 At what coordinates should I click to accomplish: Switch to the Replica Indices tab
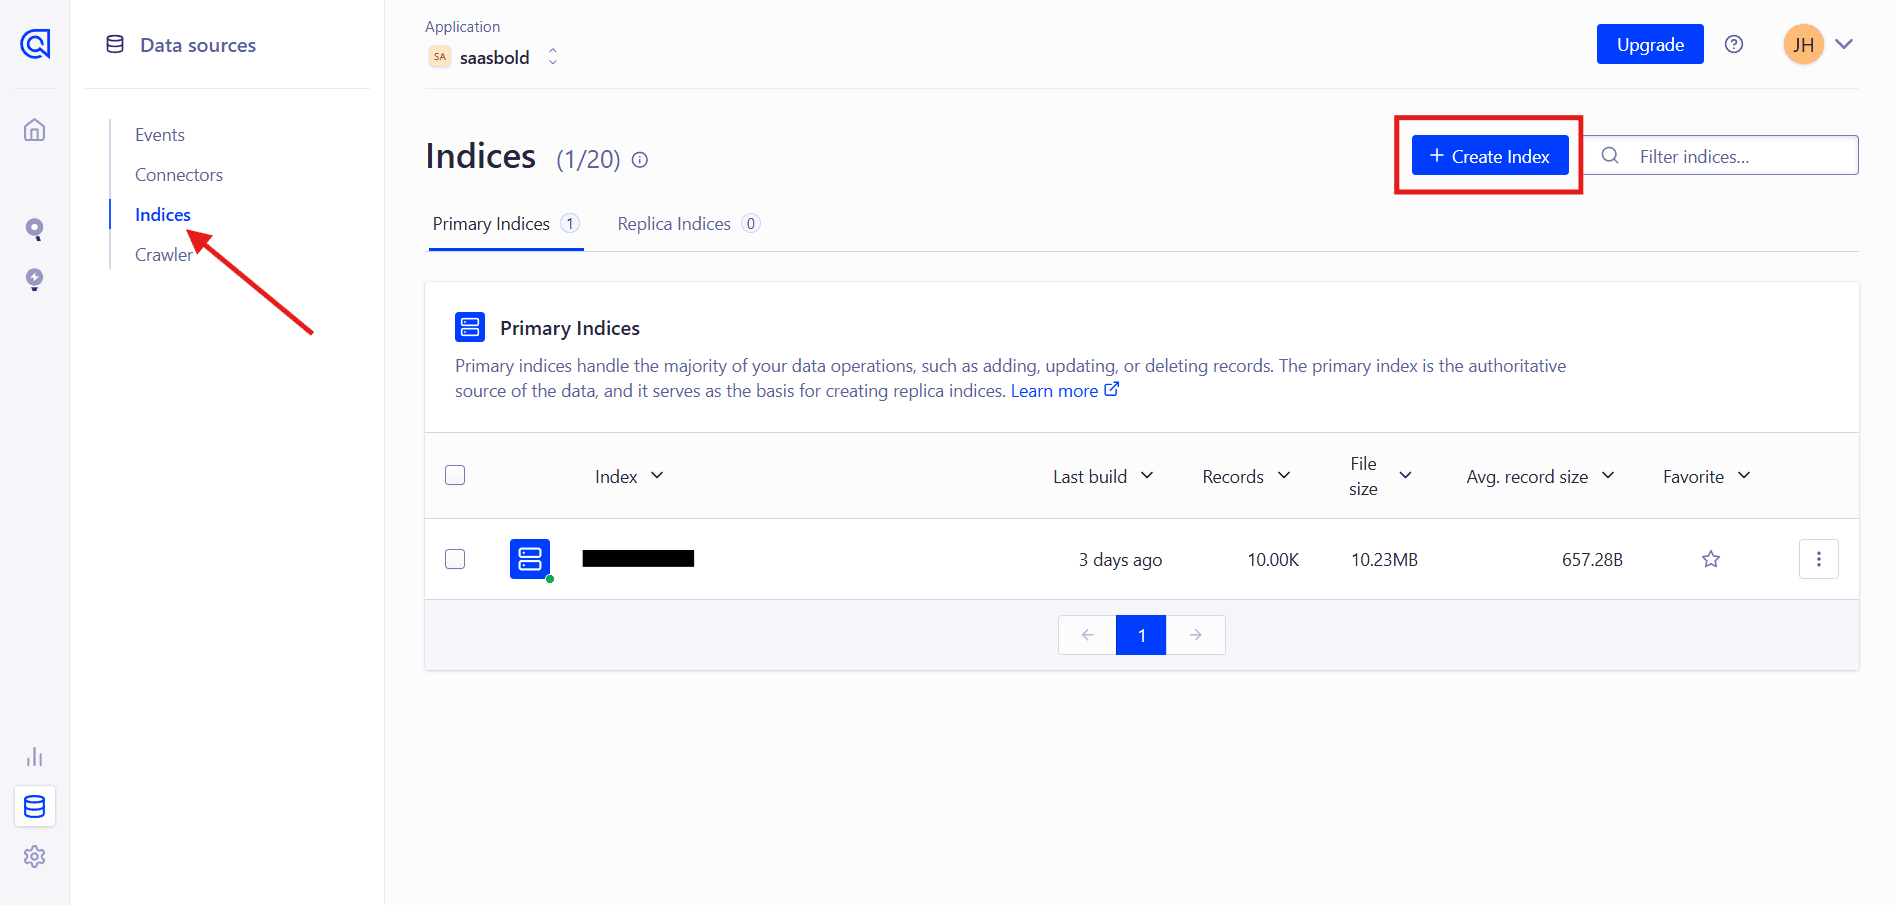[x=674, y=223]
